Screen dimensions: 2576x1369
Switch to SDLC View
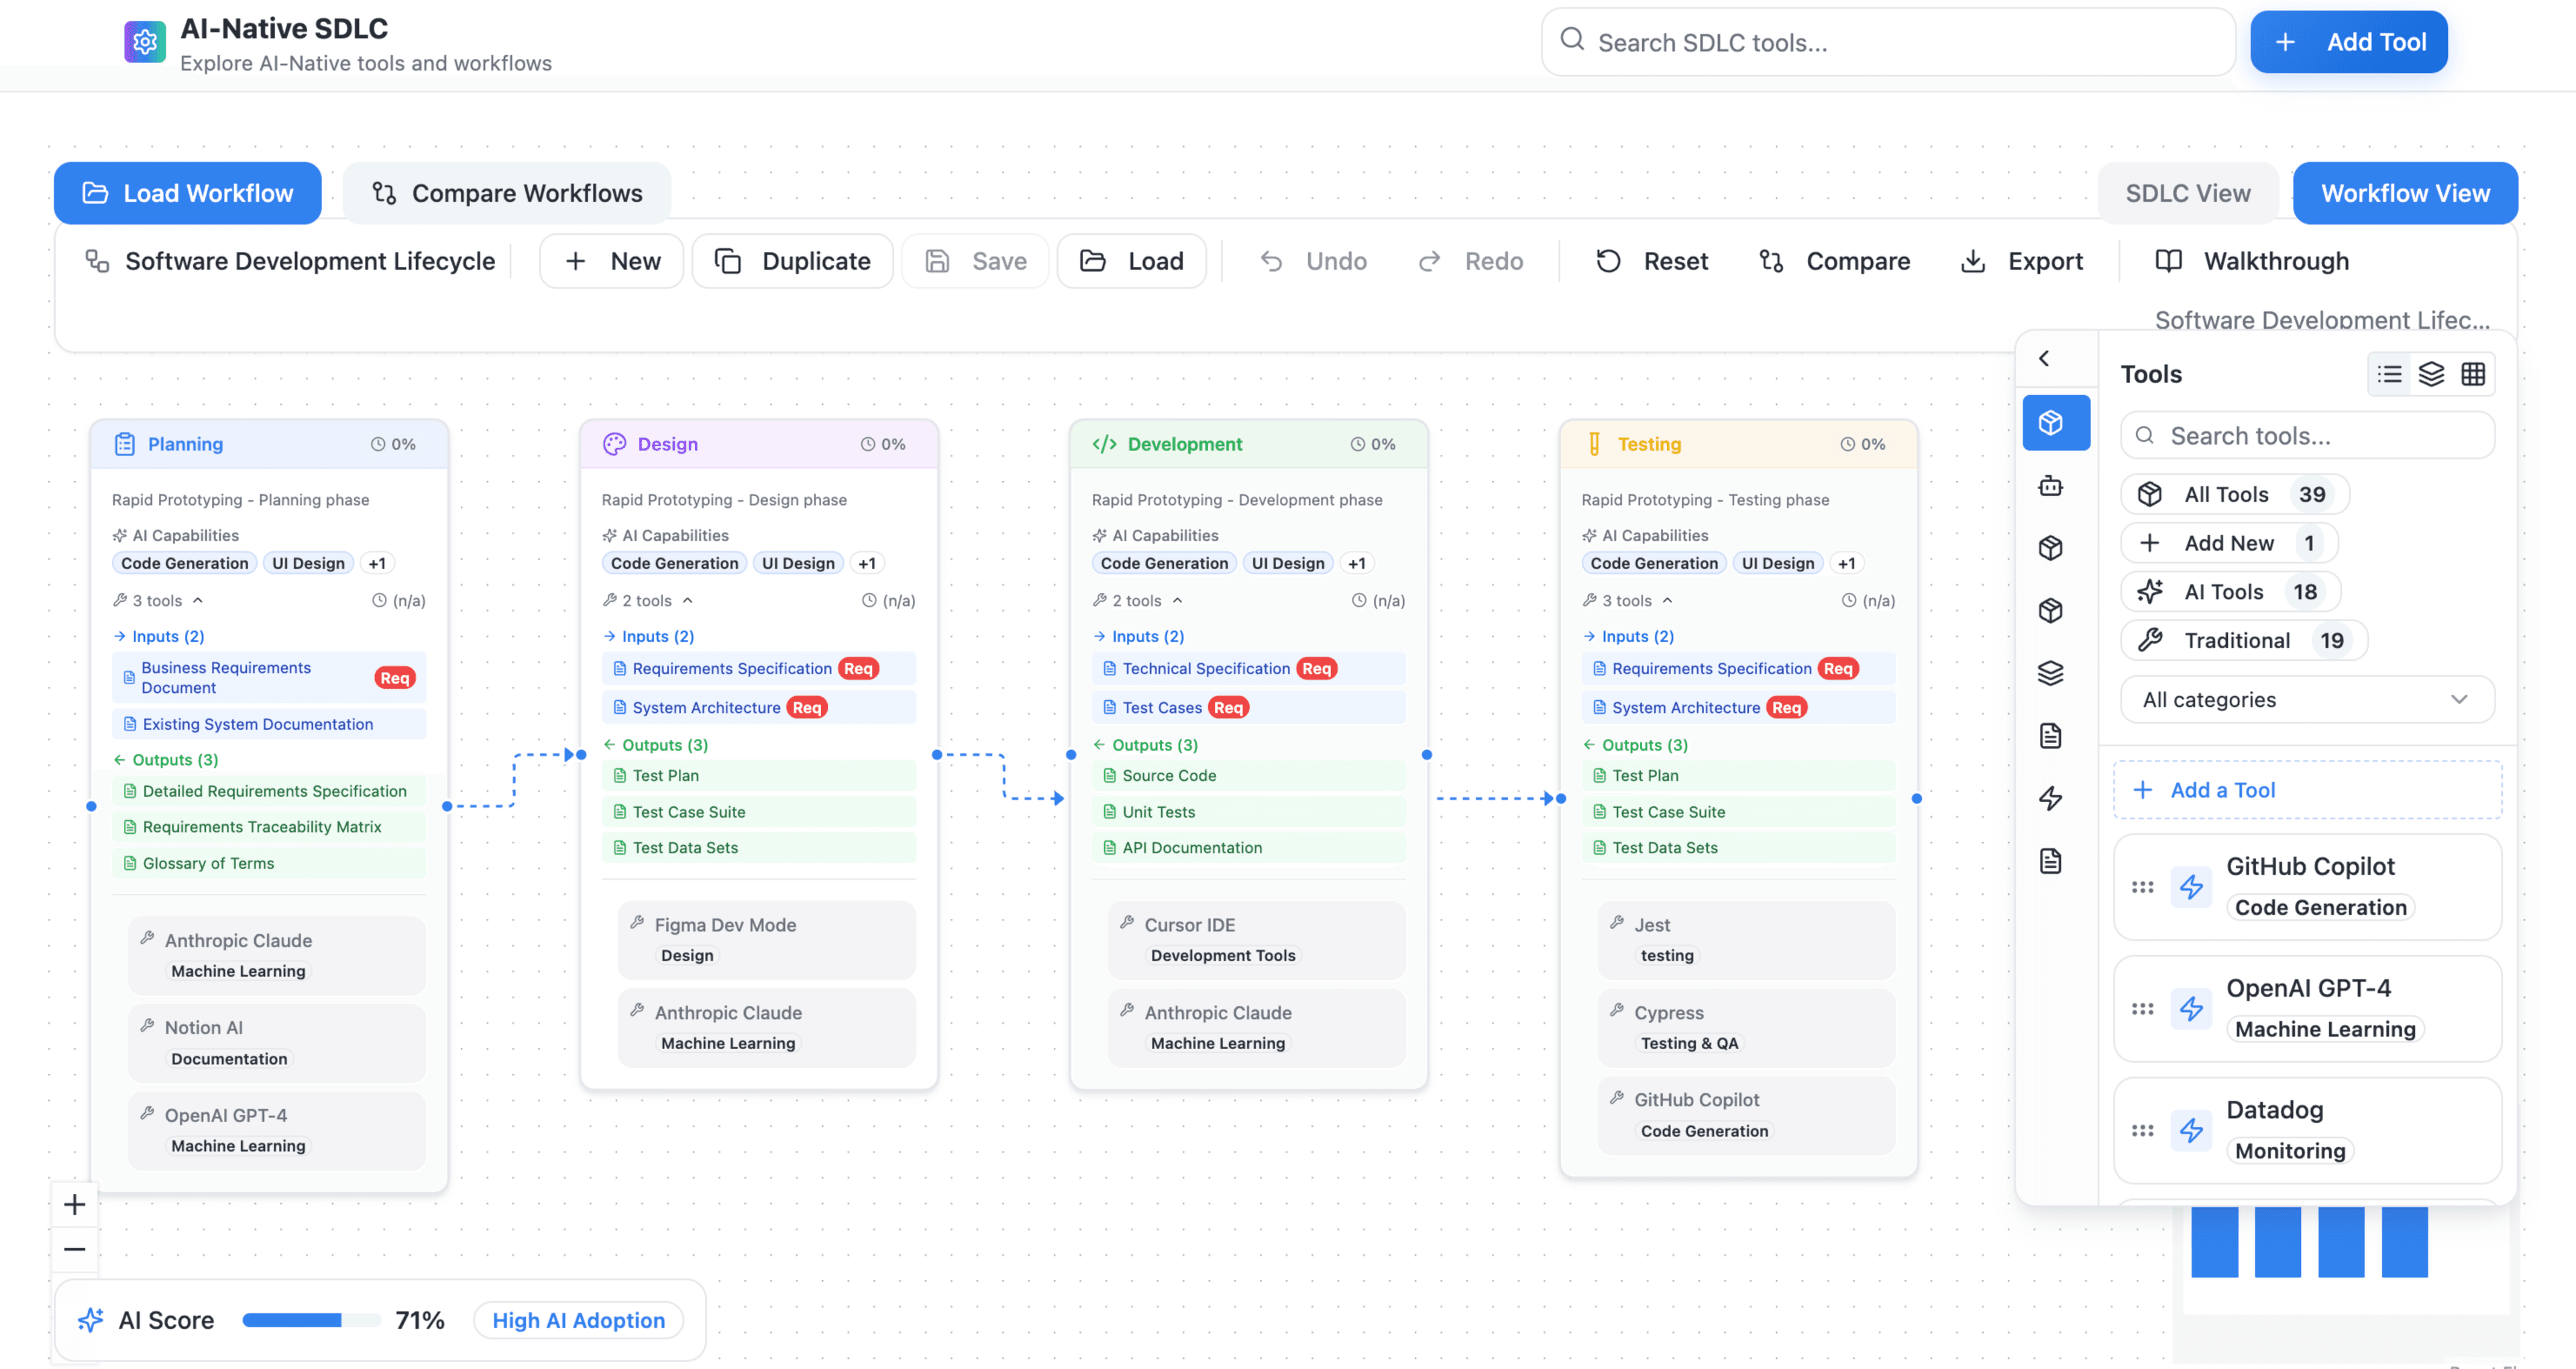pyautogui.click(x=2188, y=192)
